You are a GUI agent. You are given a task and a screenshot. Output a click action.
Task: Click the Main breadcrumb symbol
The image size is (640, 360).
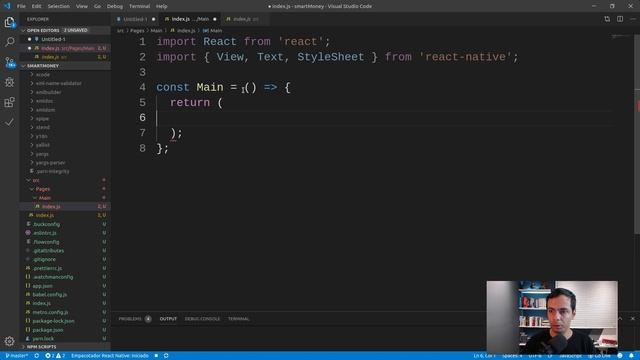[213, 31]
